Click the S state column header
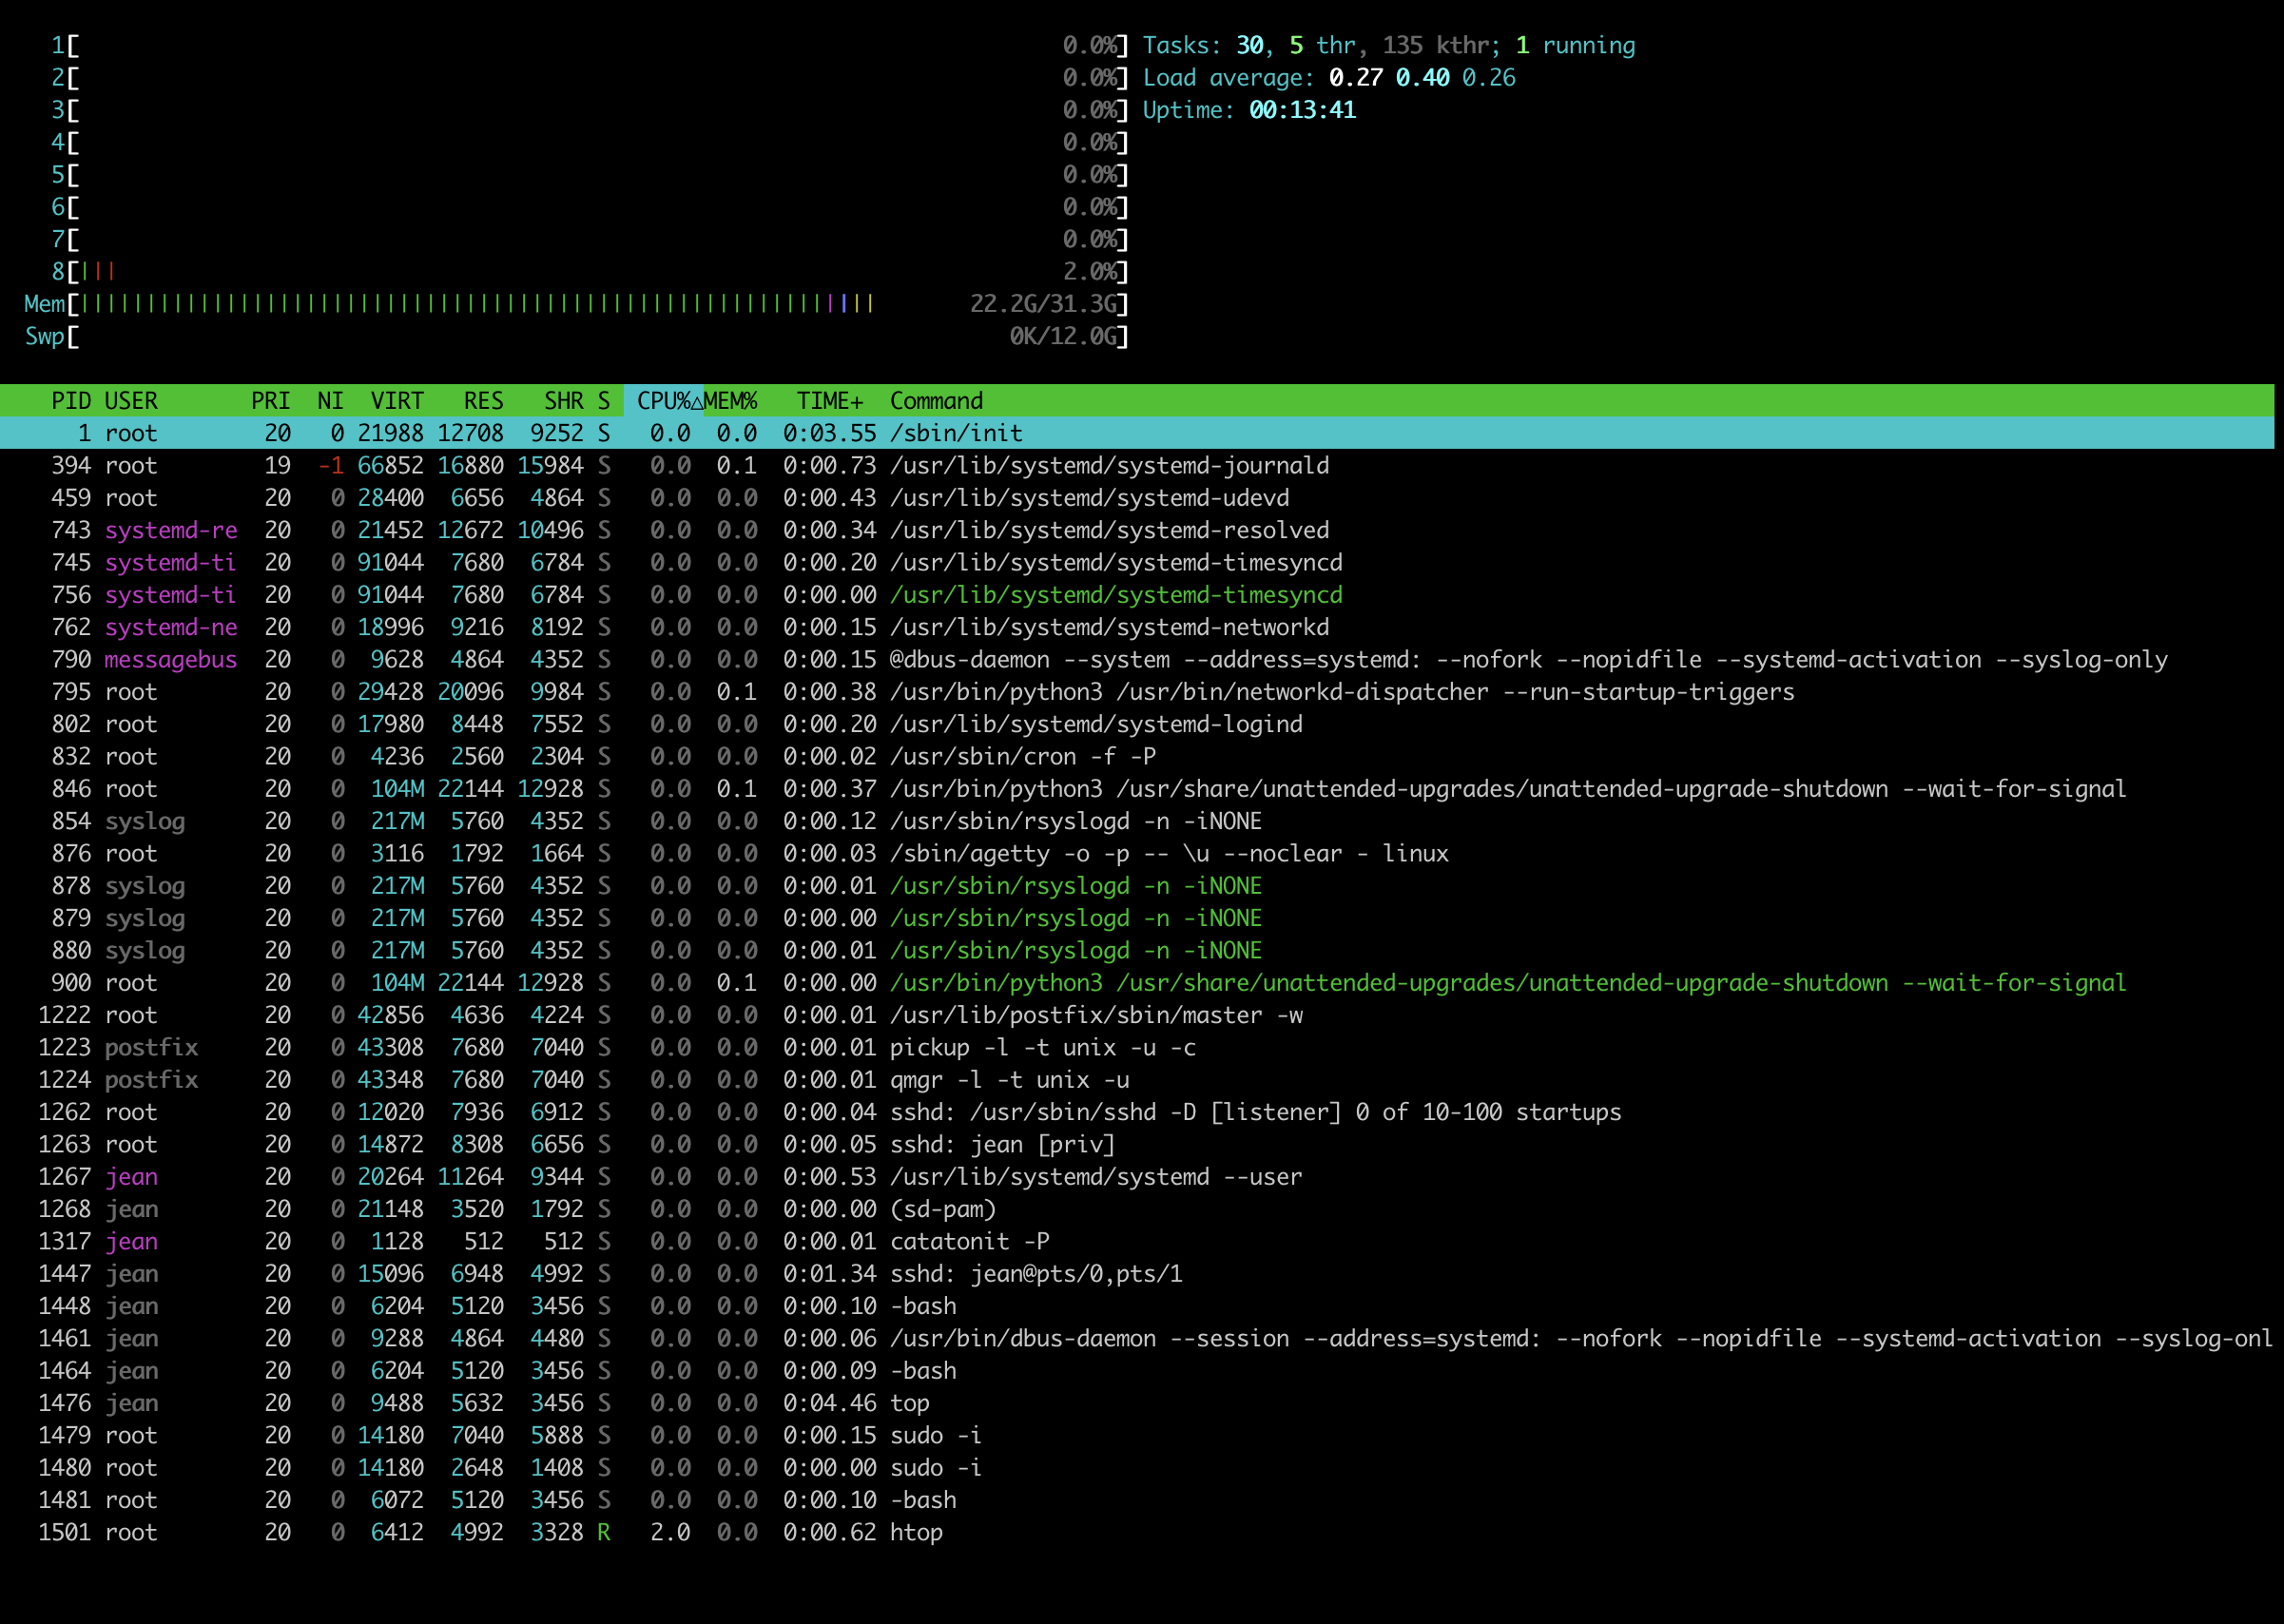This screenshot has height=1624, width=2284. (604, 401)
